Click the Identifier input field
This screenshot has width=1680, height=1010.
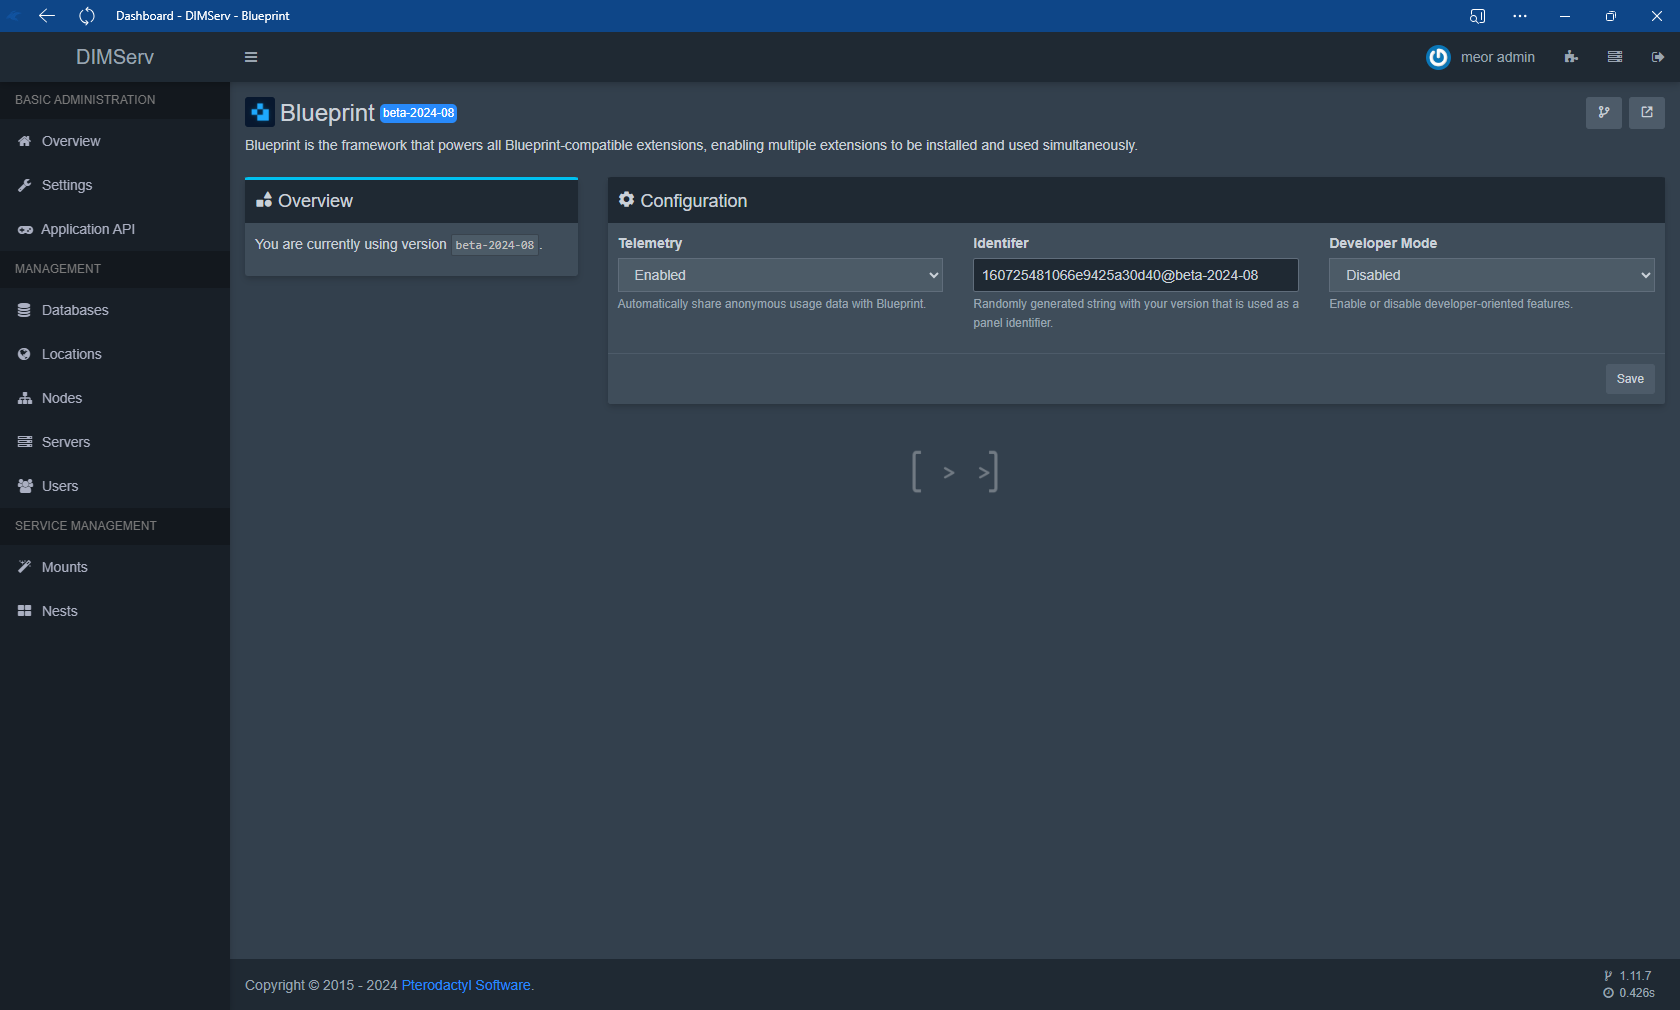1136,275
